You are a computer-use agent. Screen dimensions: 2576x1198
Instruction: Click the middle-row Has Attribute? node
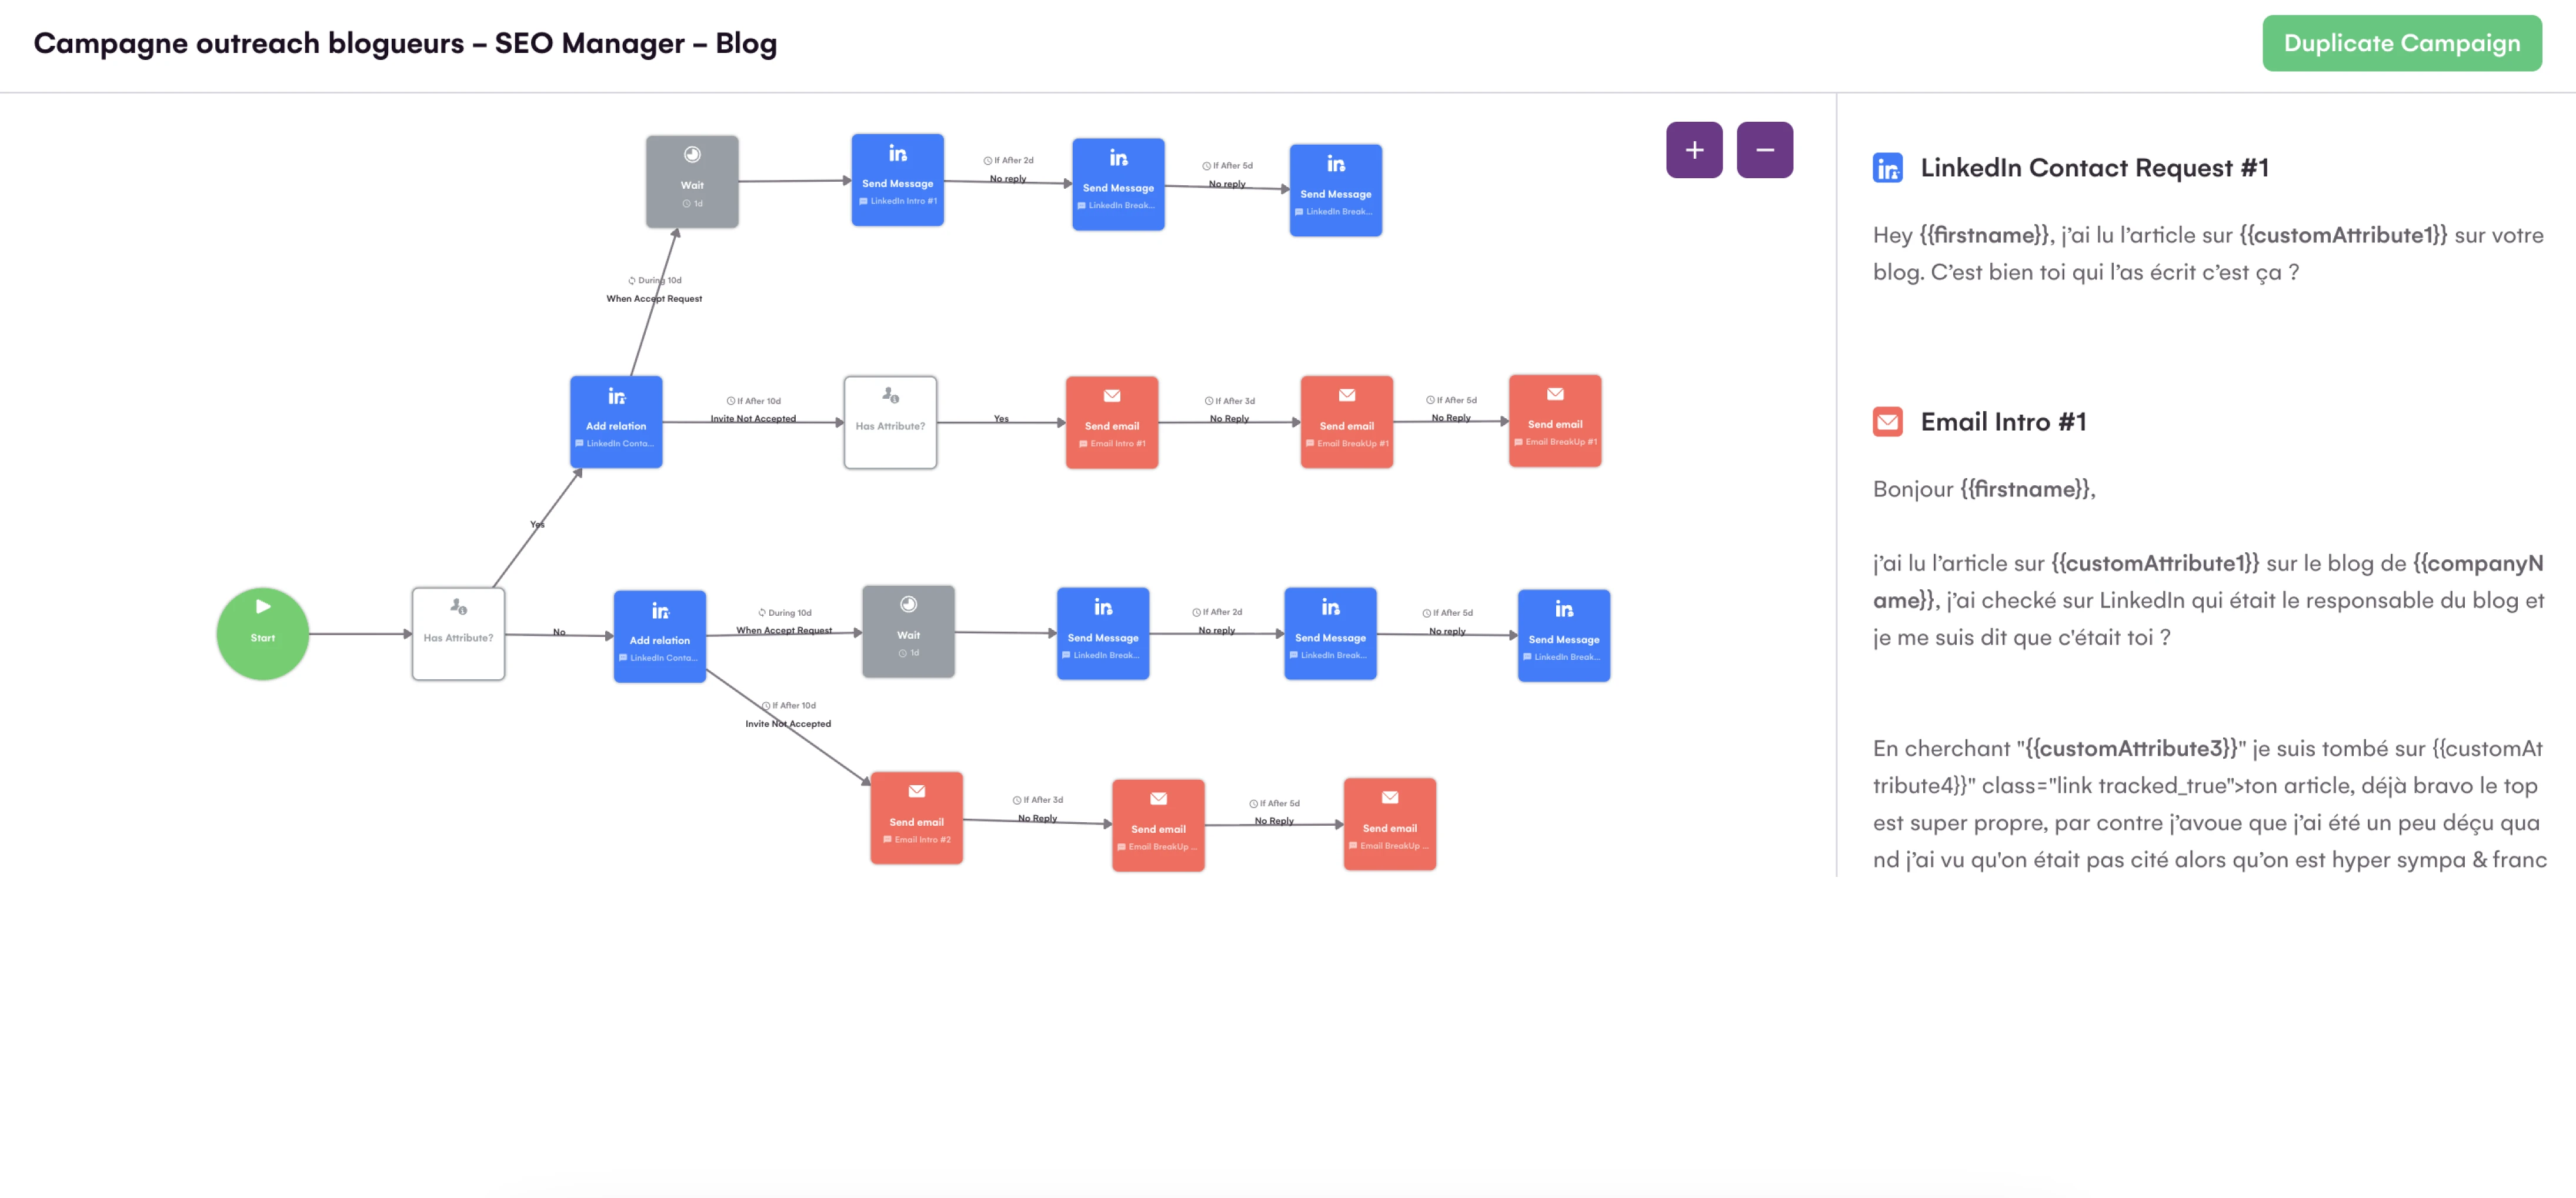[x=890, y=422]
